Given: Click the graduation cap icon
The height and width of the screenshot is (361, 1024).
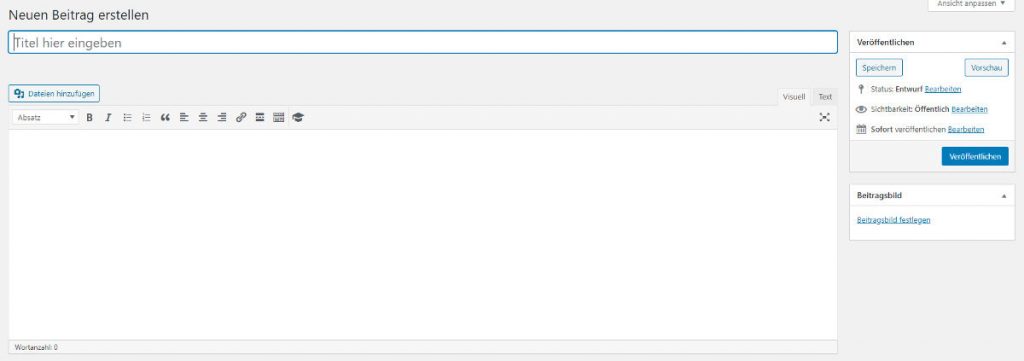Looking at the screenshot, I should click(298, 118).
